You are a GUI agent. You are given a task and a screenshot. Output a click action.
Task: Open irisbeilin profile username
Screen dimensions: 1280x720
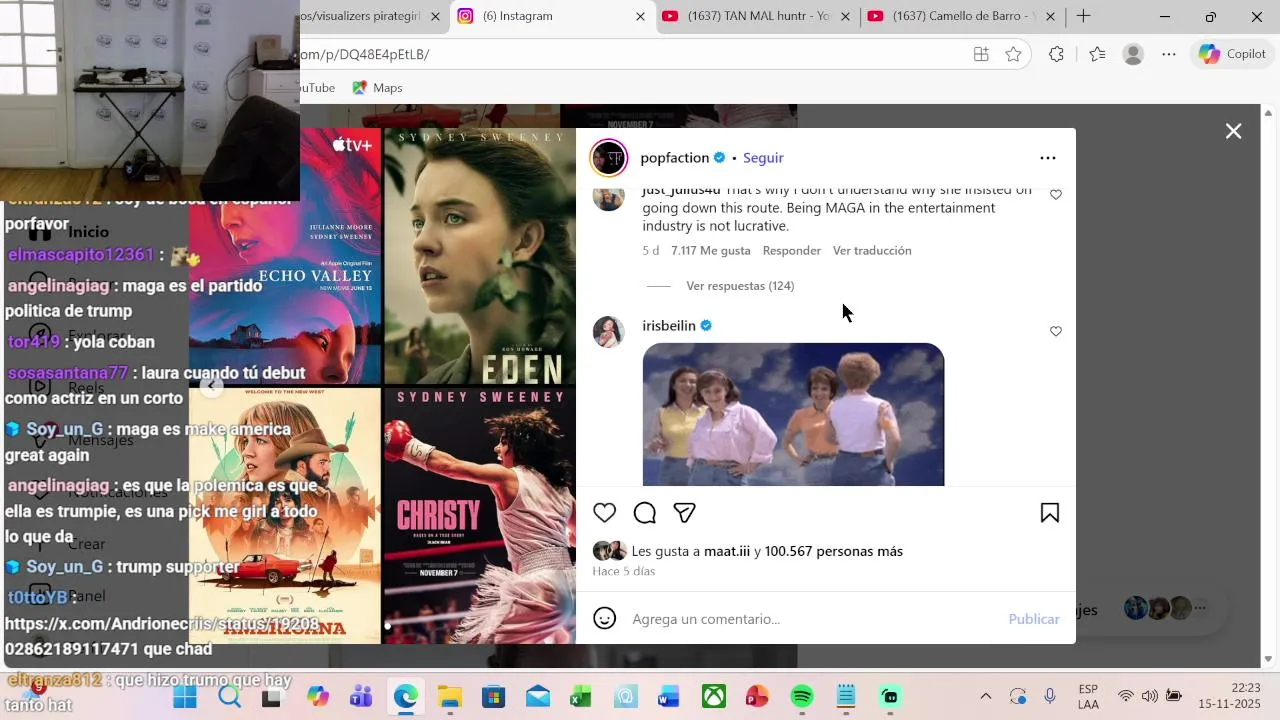(669, 326)
